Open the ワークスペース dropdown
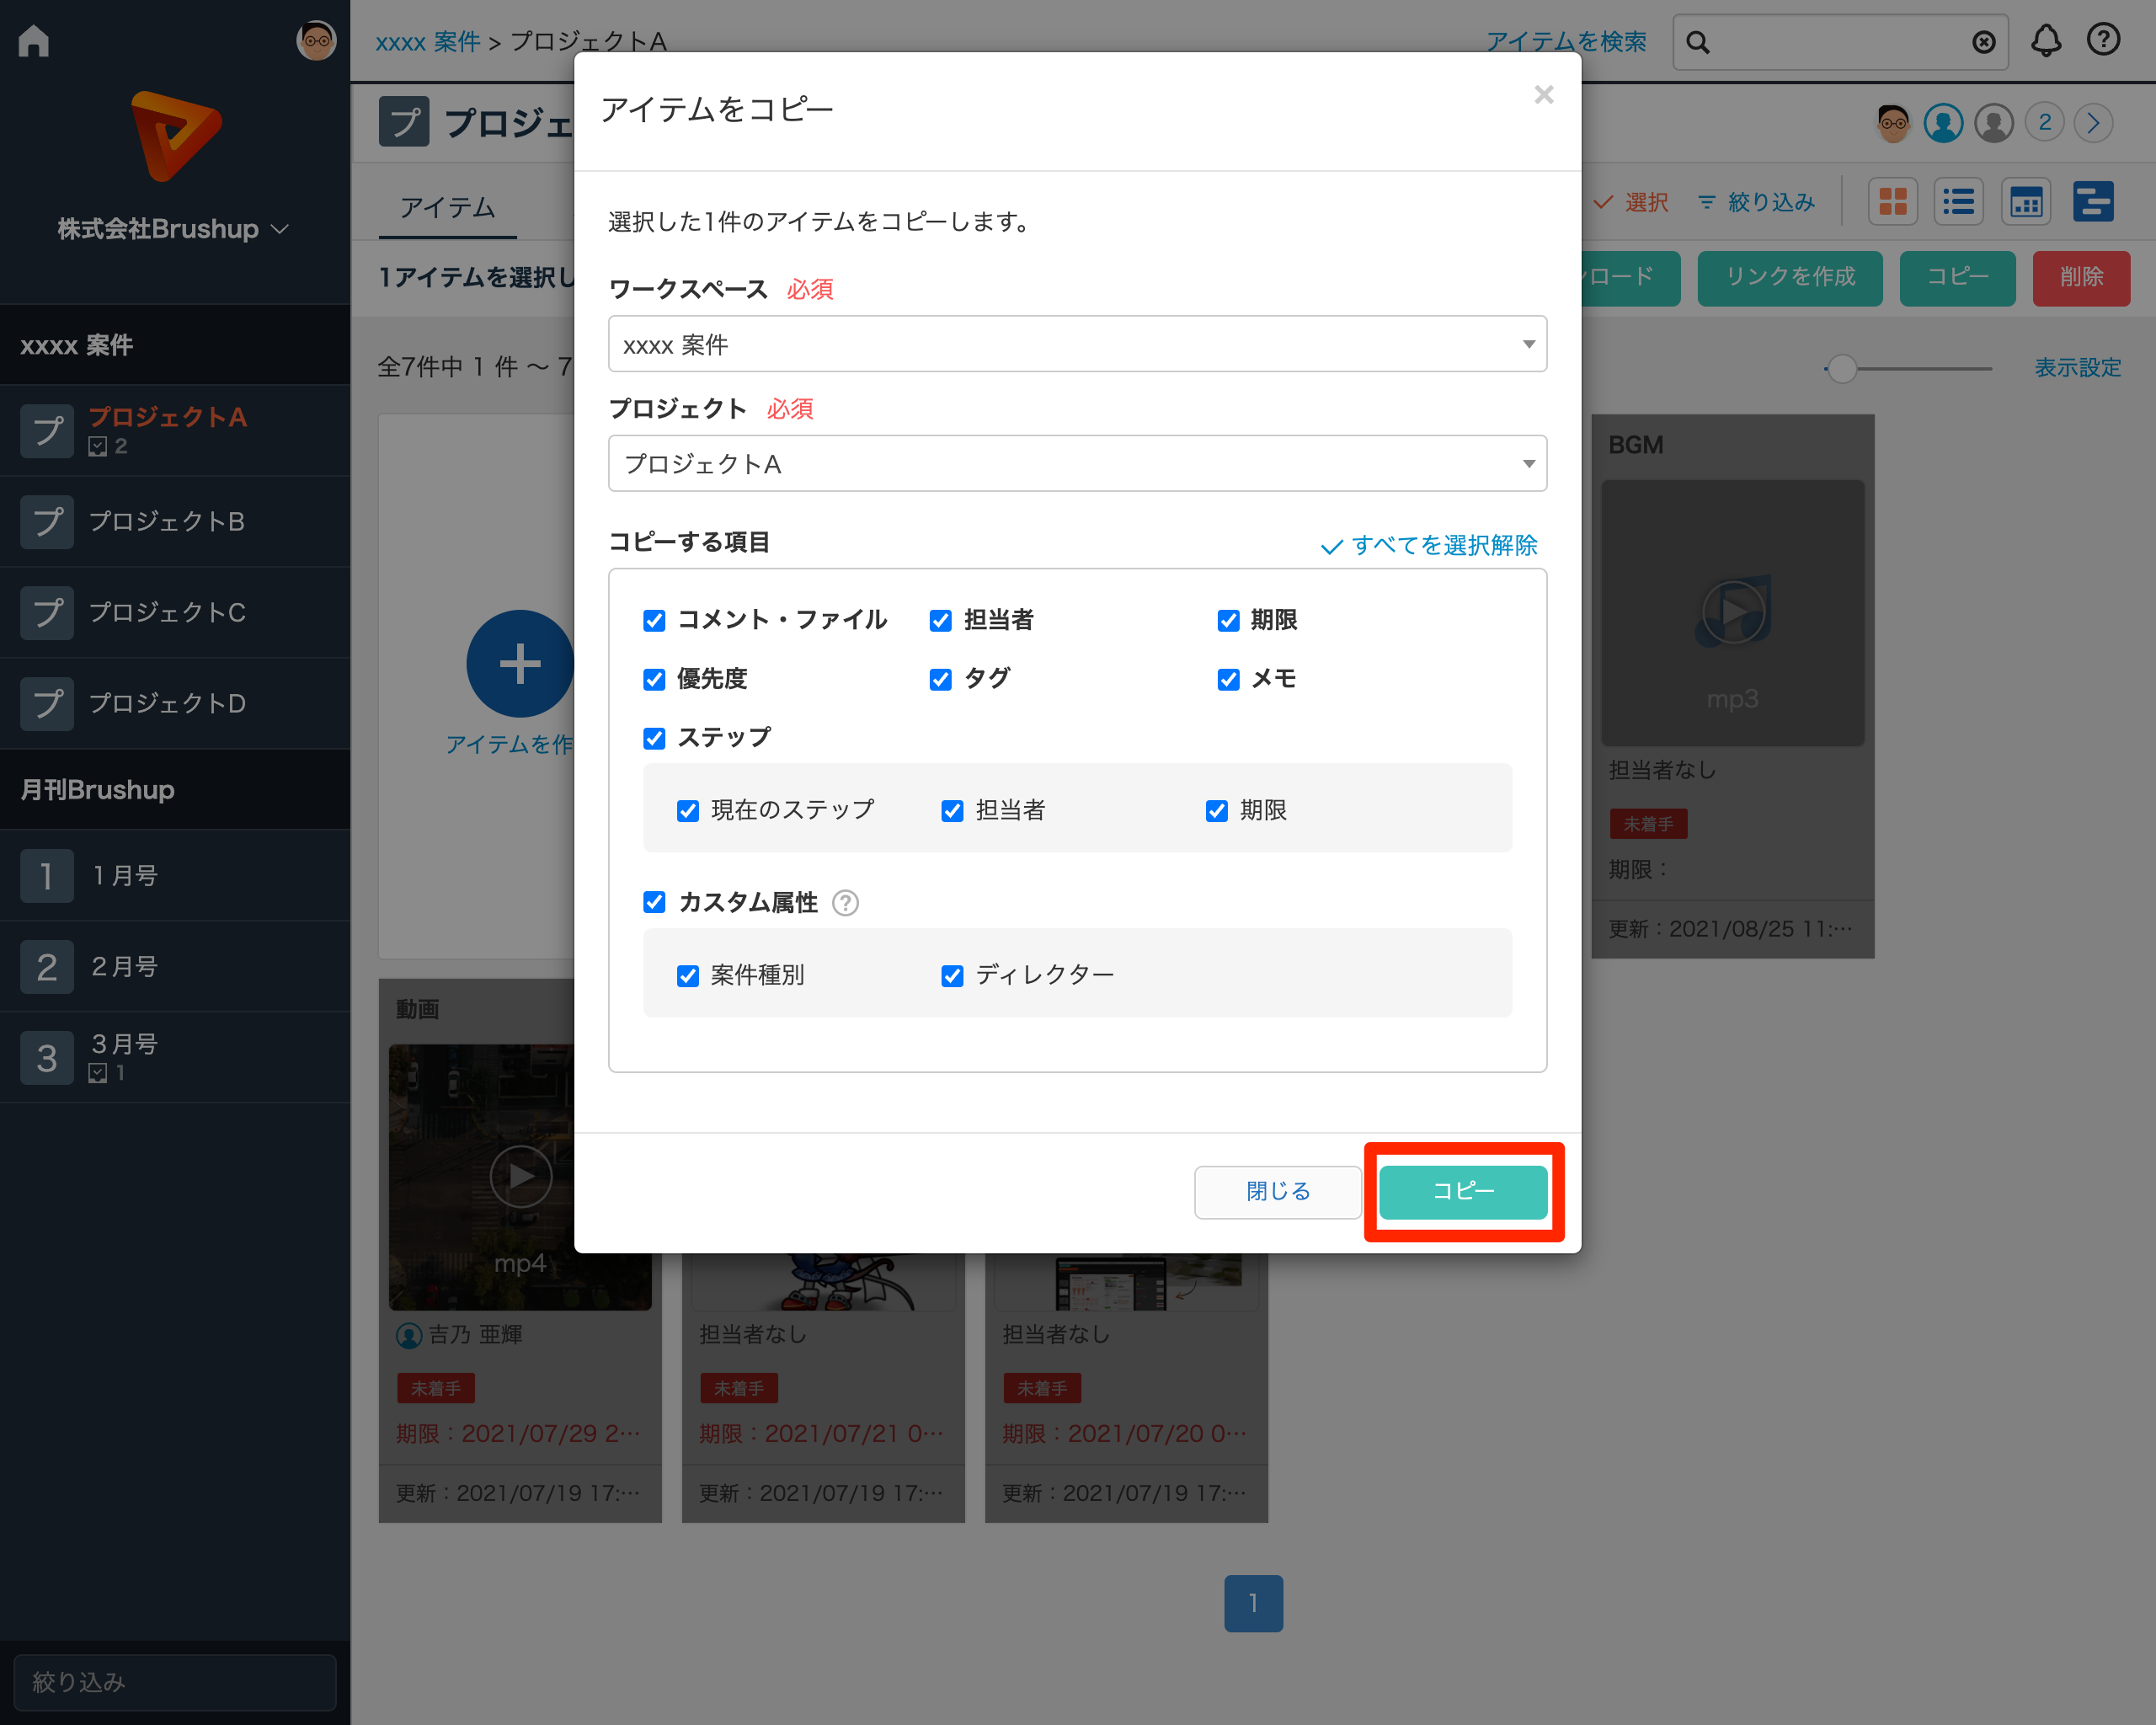The height and width of the screenshot is (1725, 2156). coord(1077,345)
